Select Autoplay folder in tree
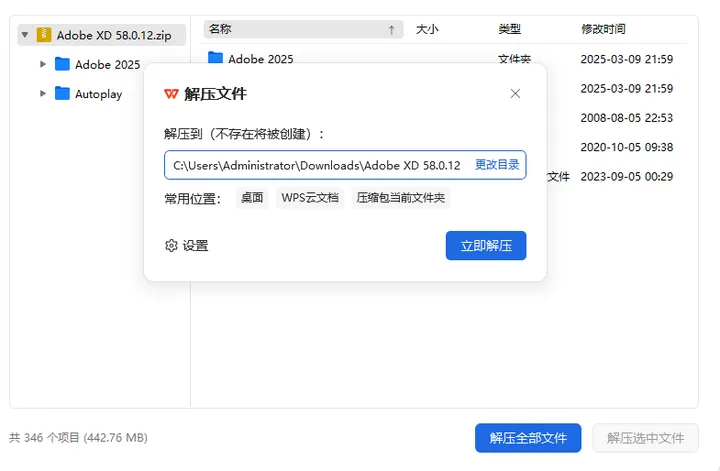 [99, 94]
